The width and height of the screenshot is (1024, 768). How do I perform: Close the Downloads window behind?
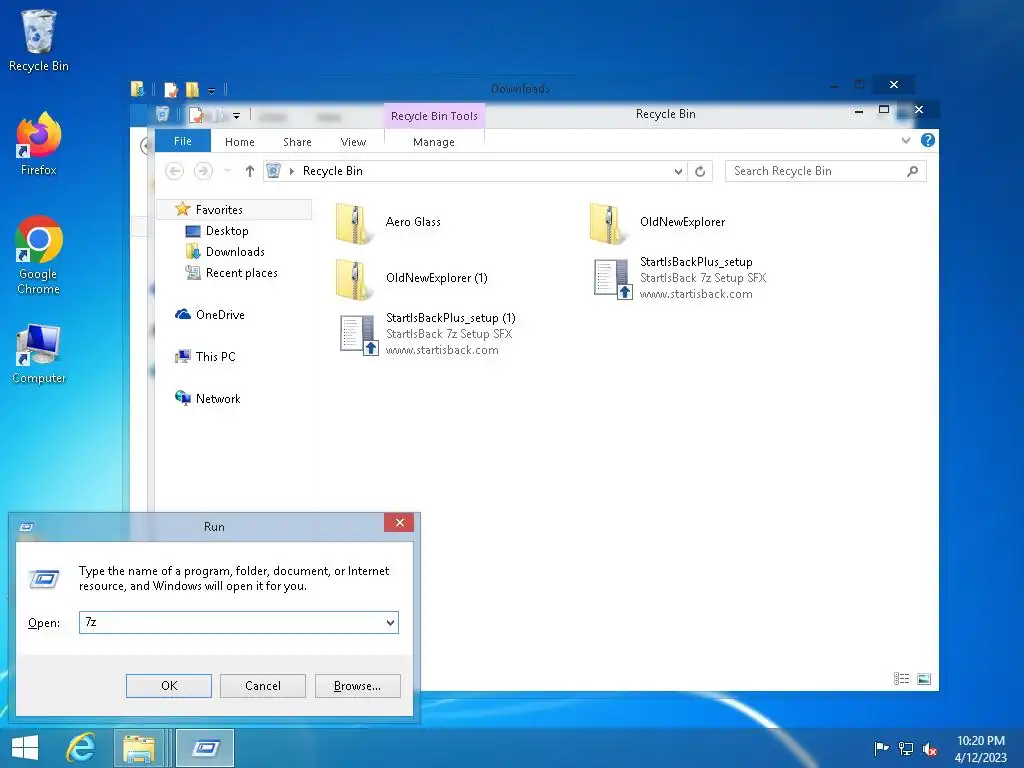pyautogui.click(x=894, y=84)
